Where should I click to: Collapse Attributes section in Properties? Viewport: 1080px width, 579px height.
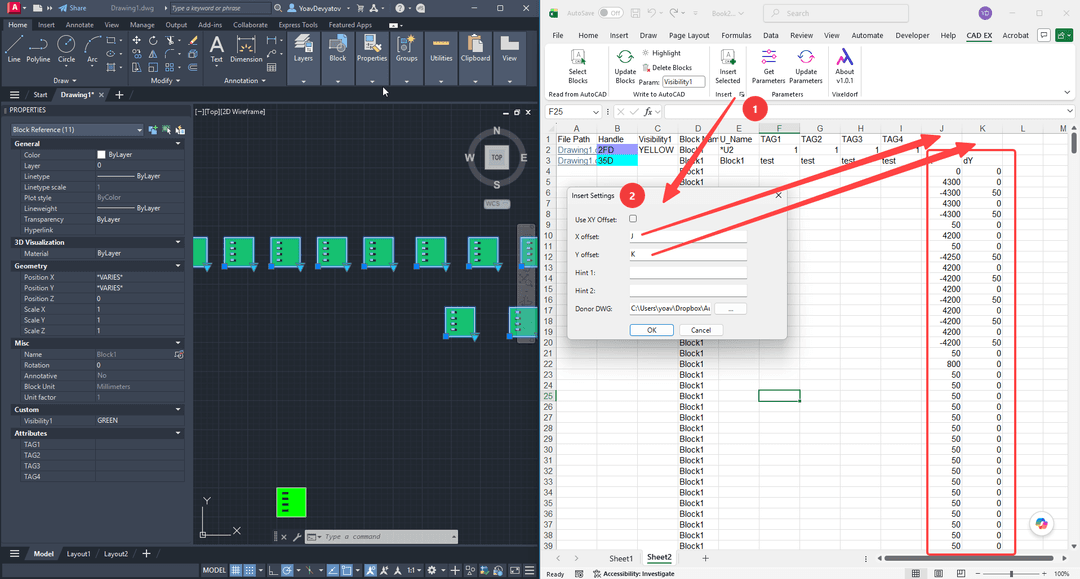(x=178, y=434)
